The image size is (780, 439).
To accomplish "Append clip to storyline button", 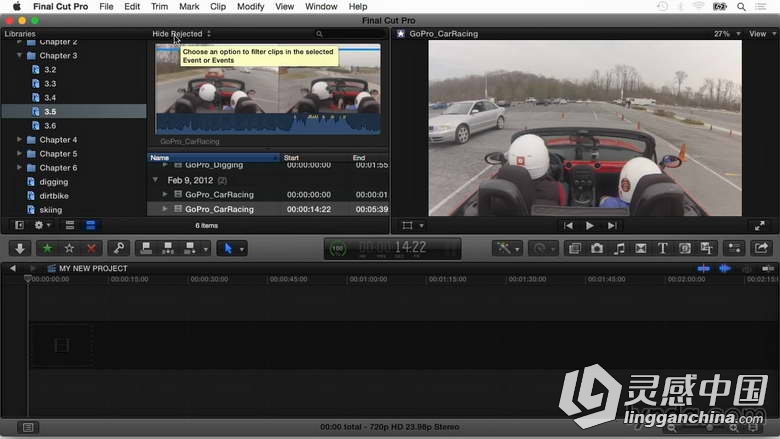I will (190, 248).
